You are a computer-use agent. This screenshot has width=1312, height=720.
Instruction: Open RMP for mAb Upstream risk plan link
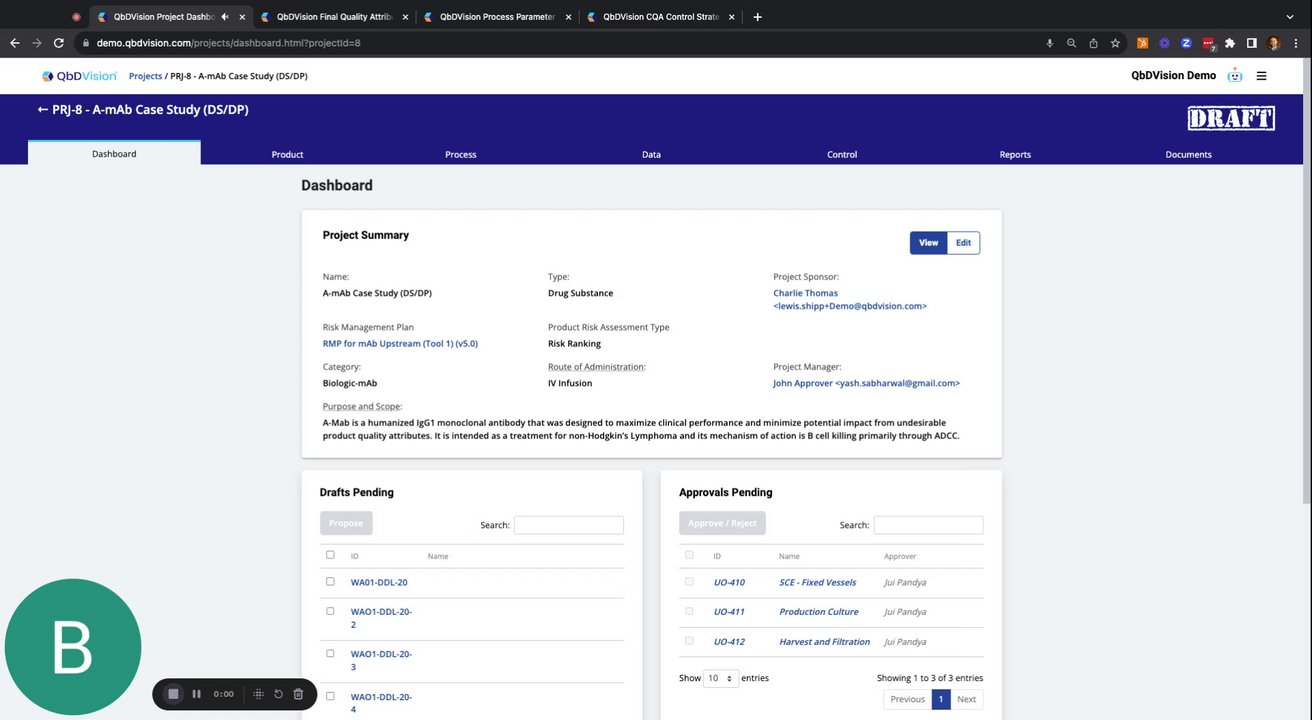coord(400,343)
